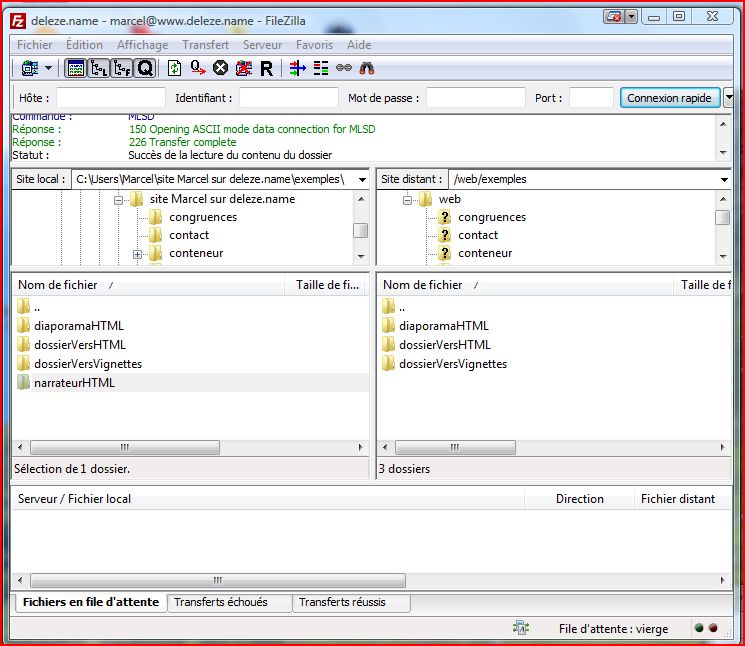Collapse the remote web folder node

click(x=407, y=200)
